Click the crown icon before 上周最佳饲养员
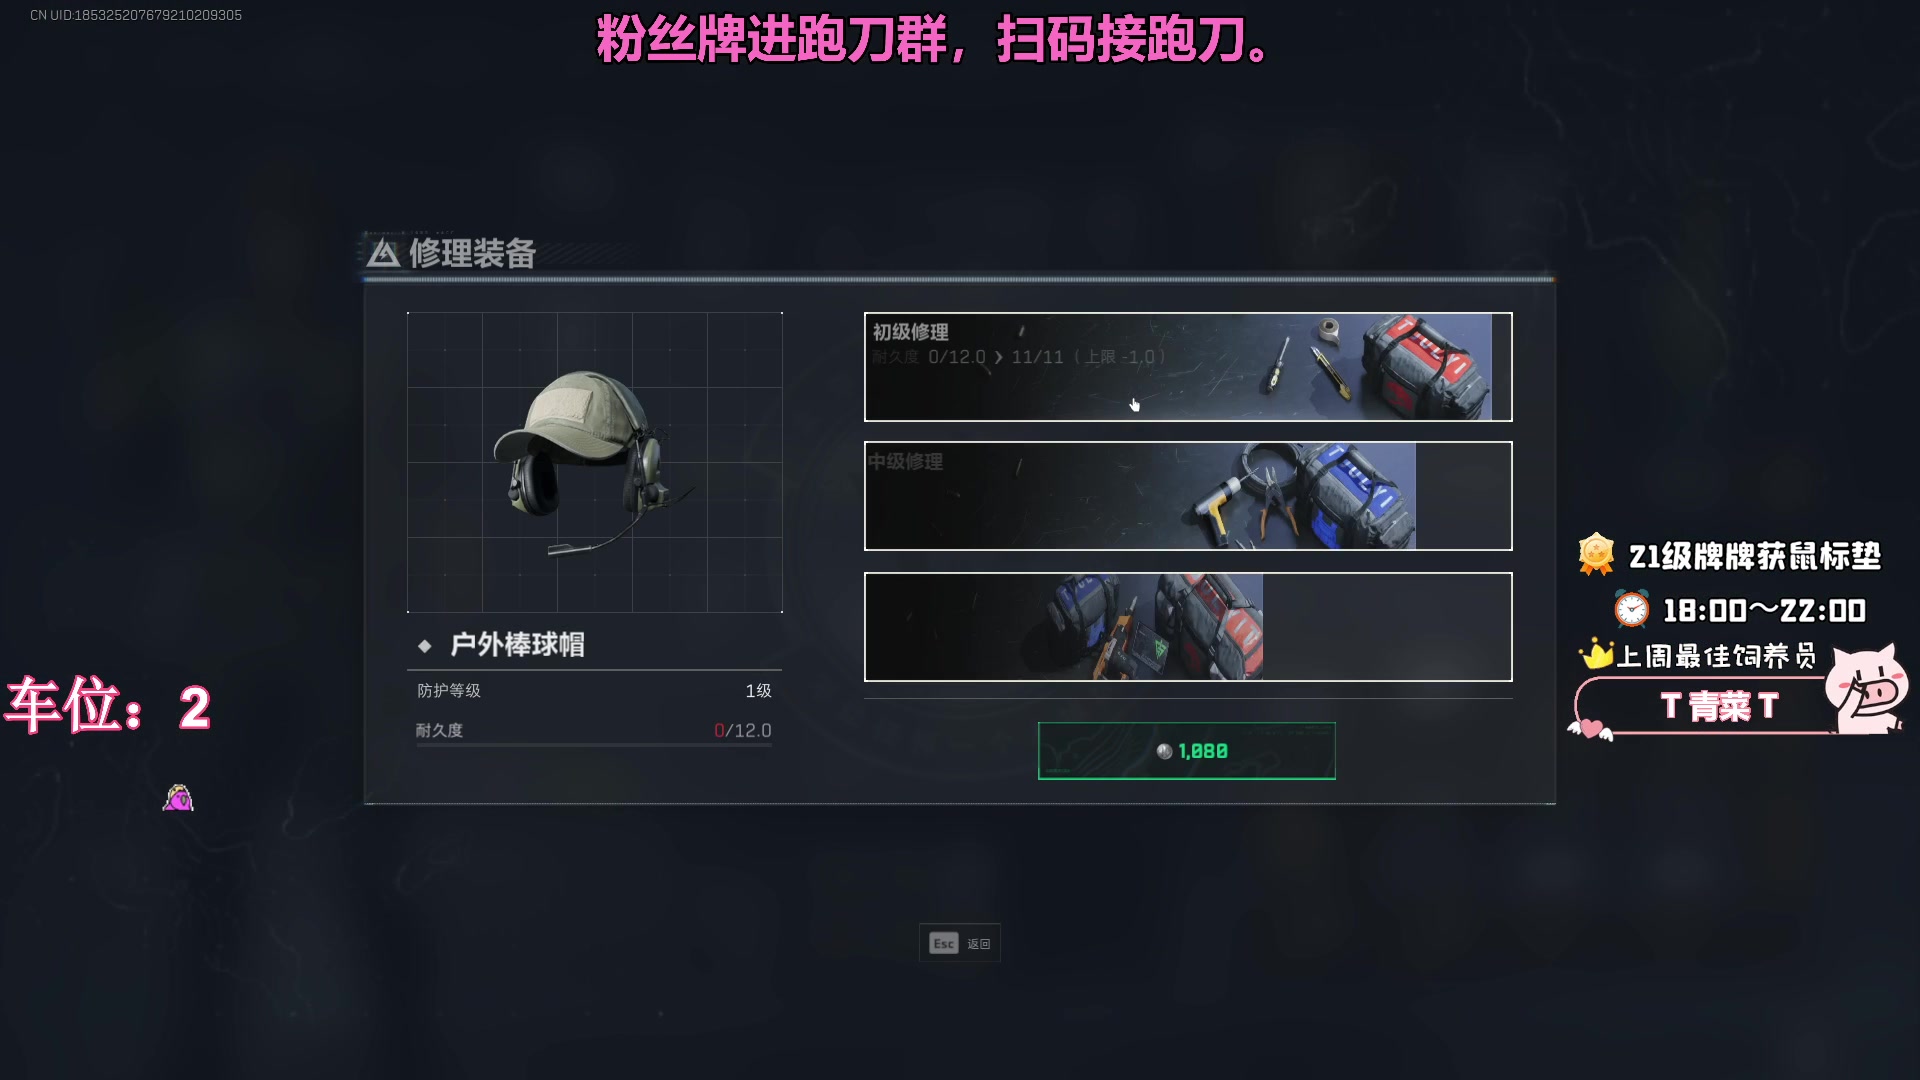1920x1080 pixels. [x=1597, y=654]
